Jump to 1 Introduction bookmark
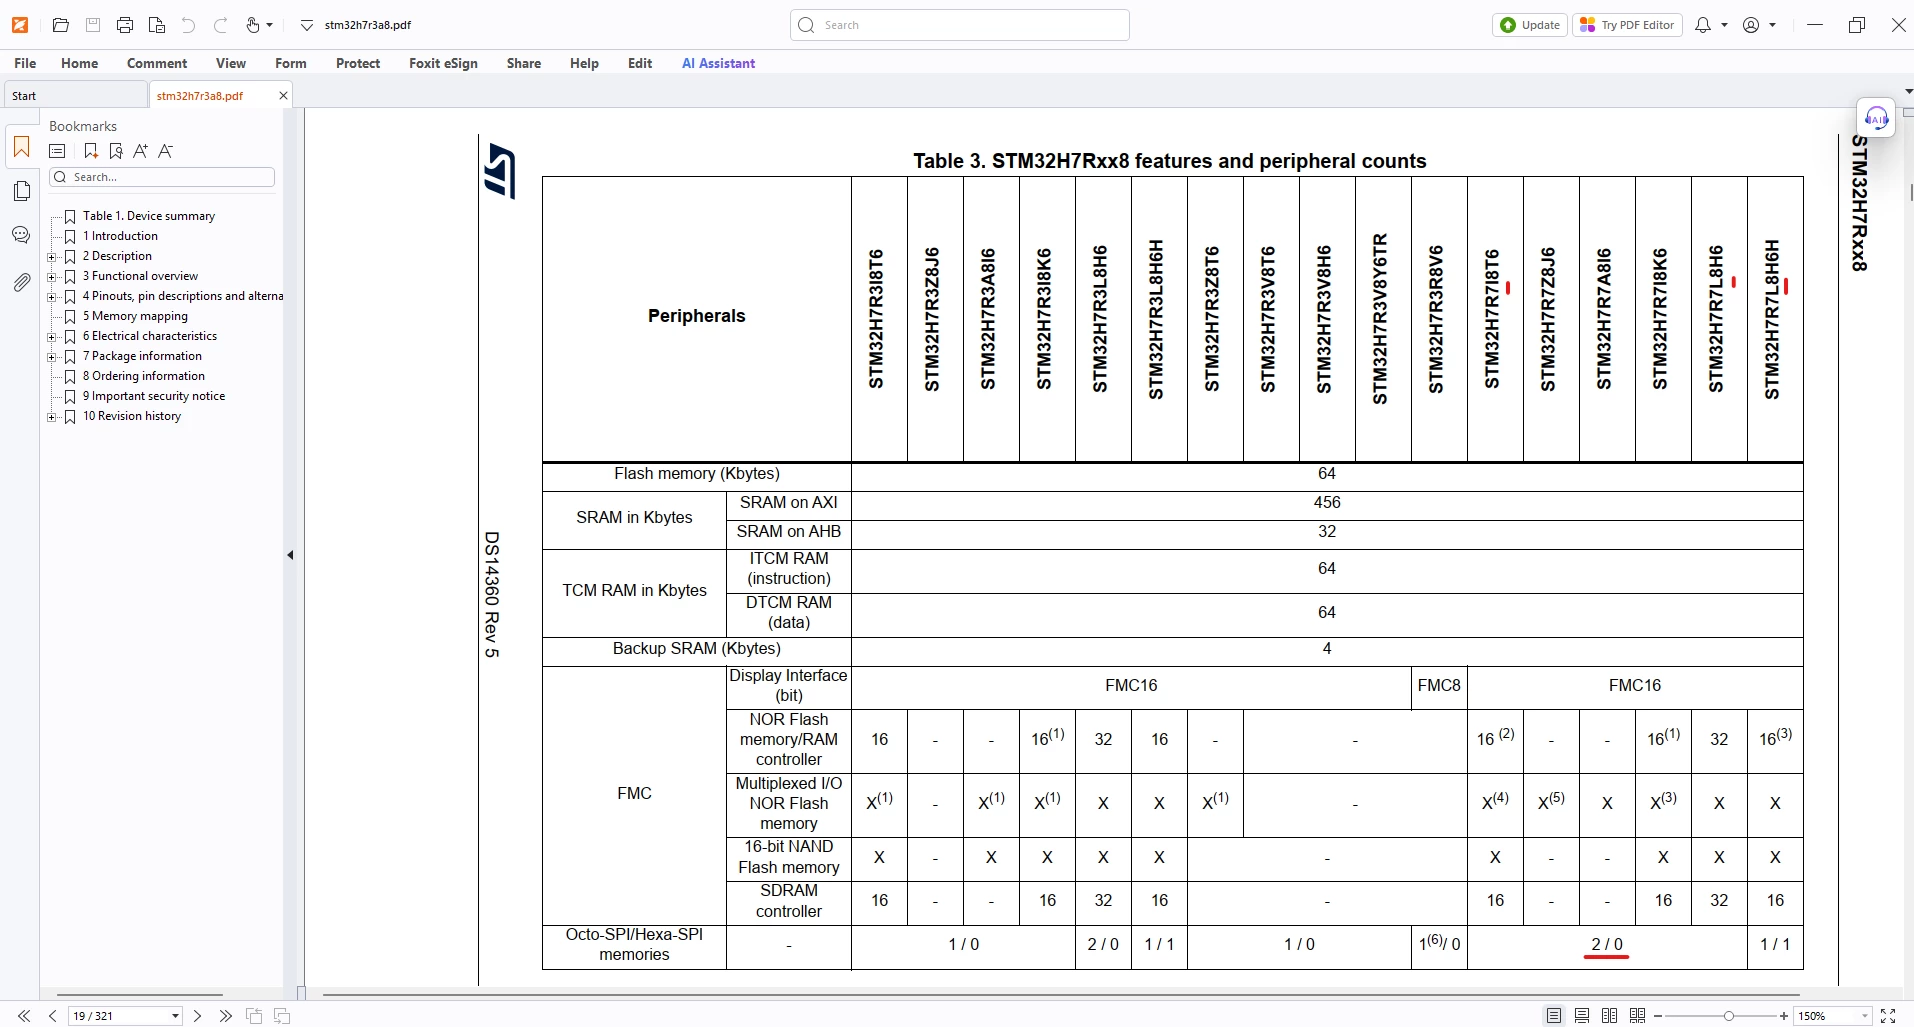The width and height of the screenshot is (1914, 1027). click(x=120, y=236)
